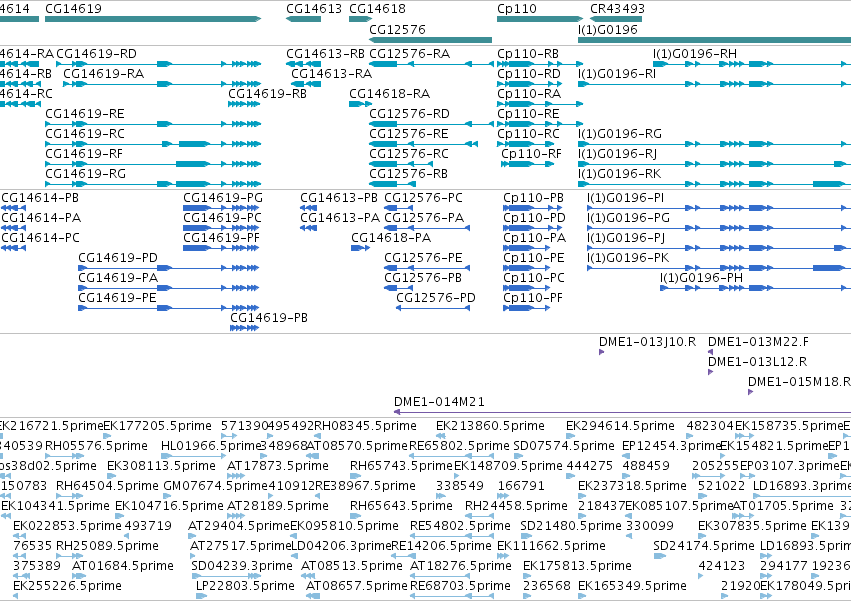851x601 pixels.
Task: Select transcript Cp110-RF
Action: point(531,154)
